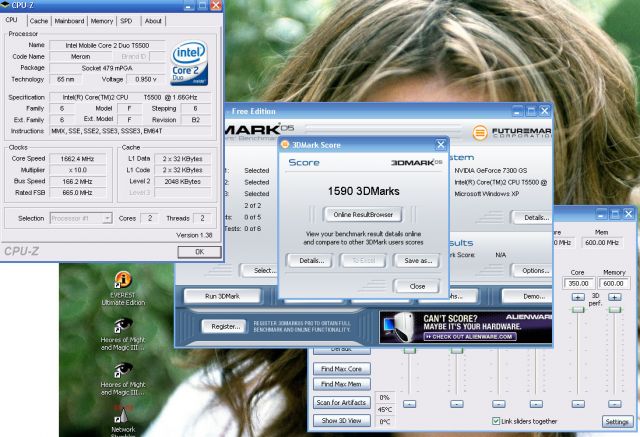Toggle the Link sliders together checkbox

(x=496, y=421)
